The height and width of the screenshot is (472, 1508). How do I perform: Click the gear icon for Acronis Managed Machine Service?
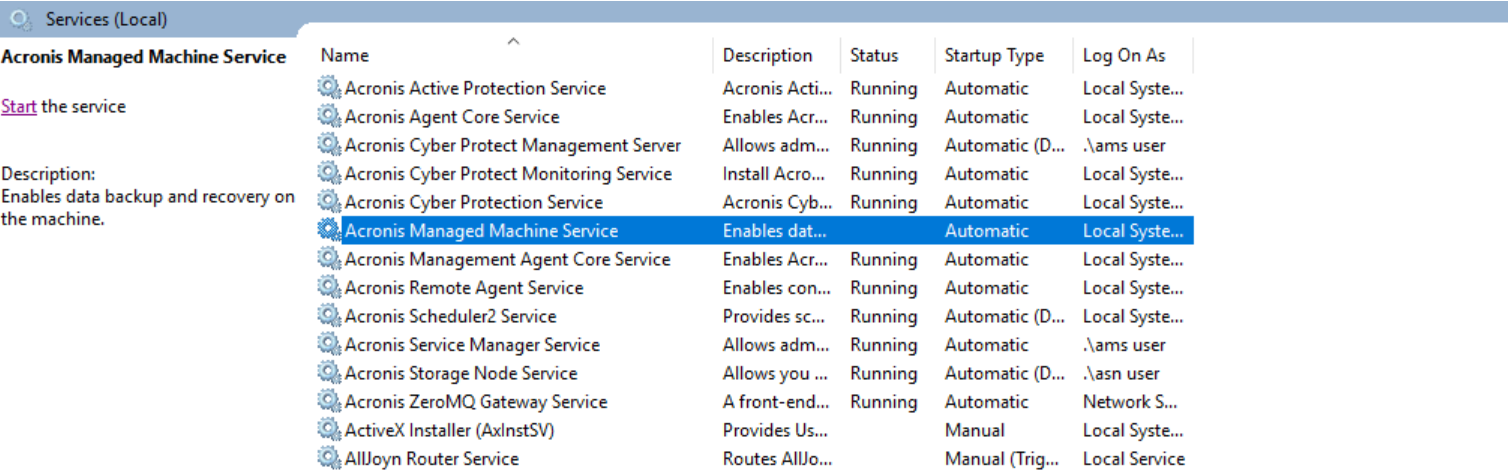[x=329, y=231]
